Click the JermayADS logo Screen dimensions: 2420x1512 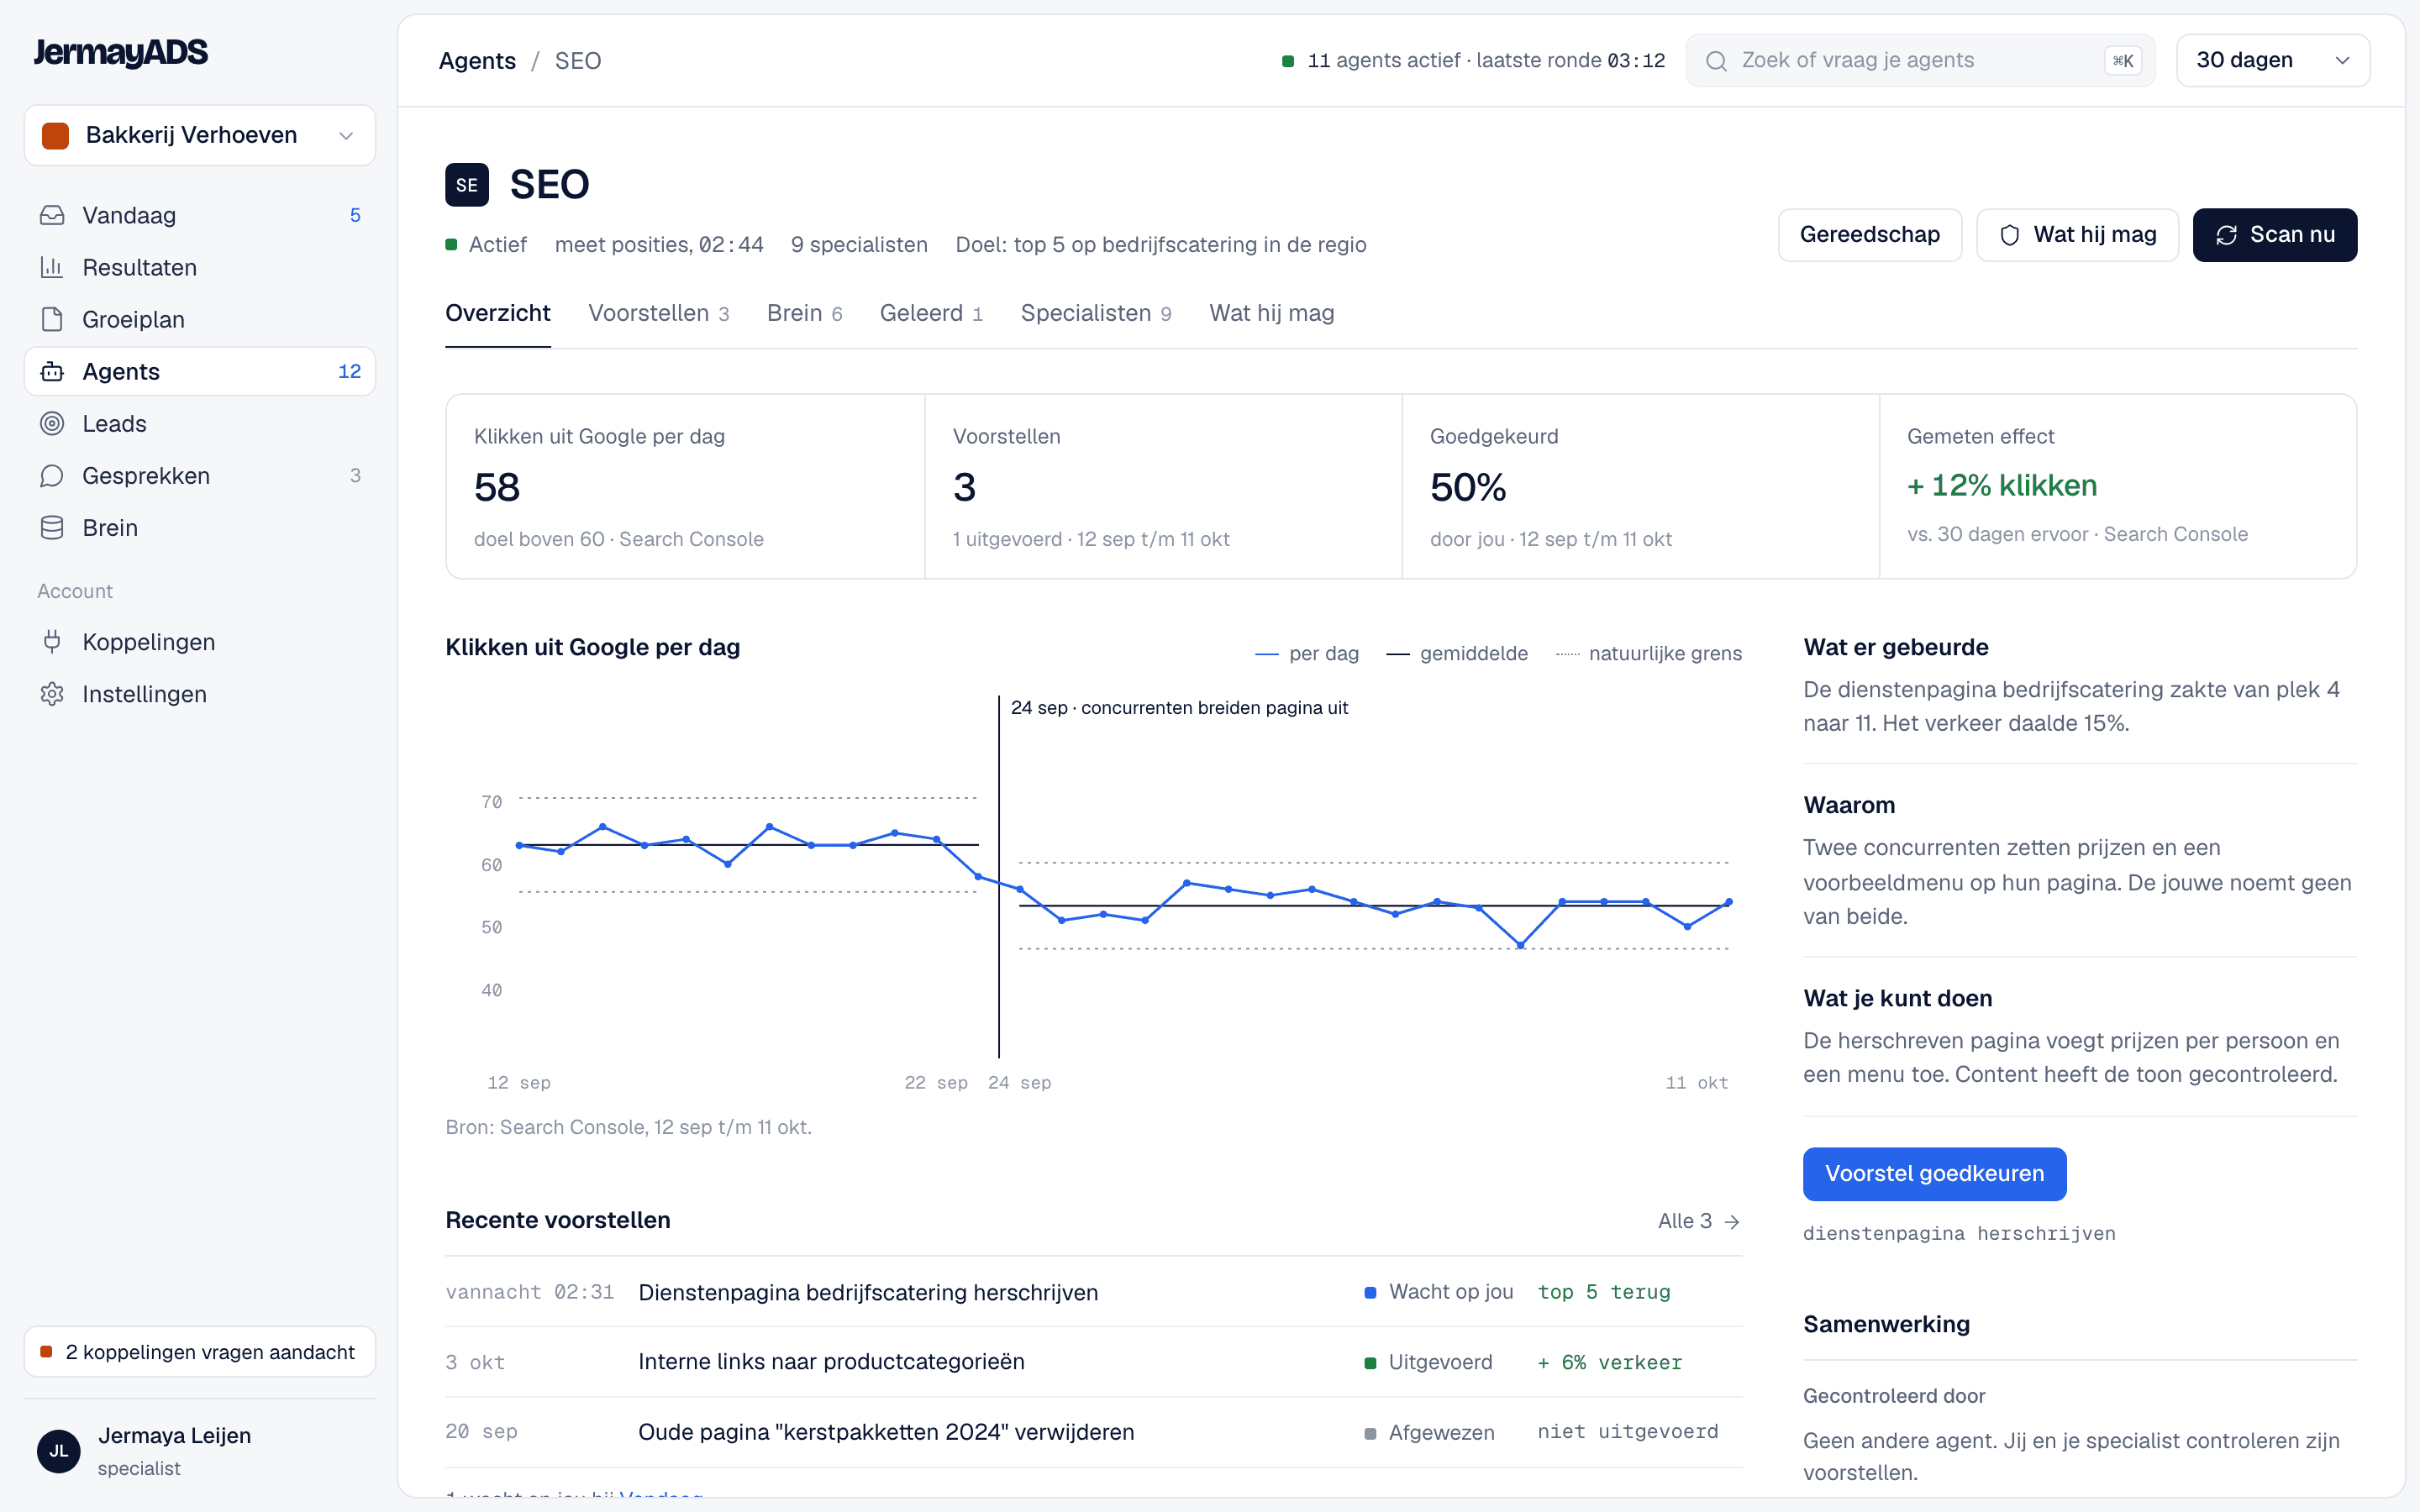click(121, 52)
